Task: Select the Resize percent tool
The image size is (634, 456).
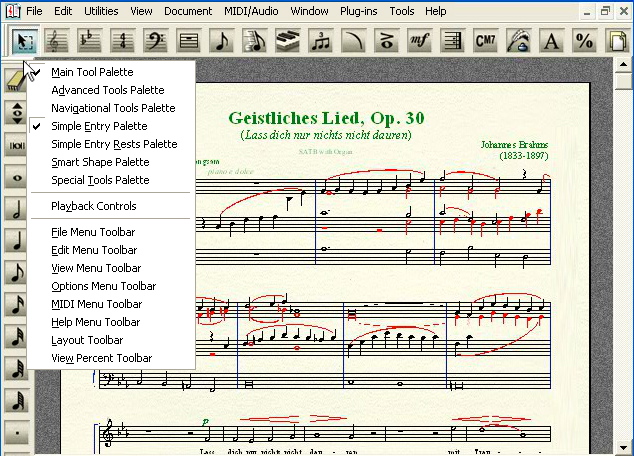Action: (x=584, y=41)
